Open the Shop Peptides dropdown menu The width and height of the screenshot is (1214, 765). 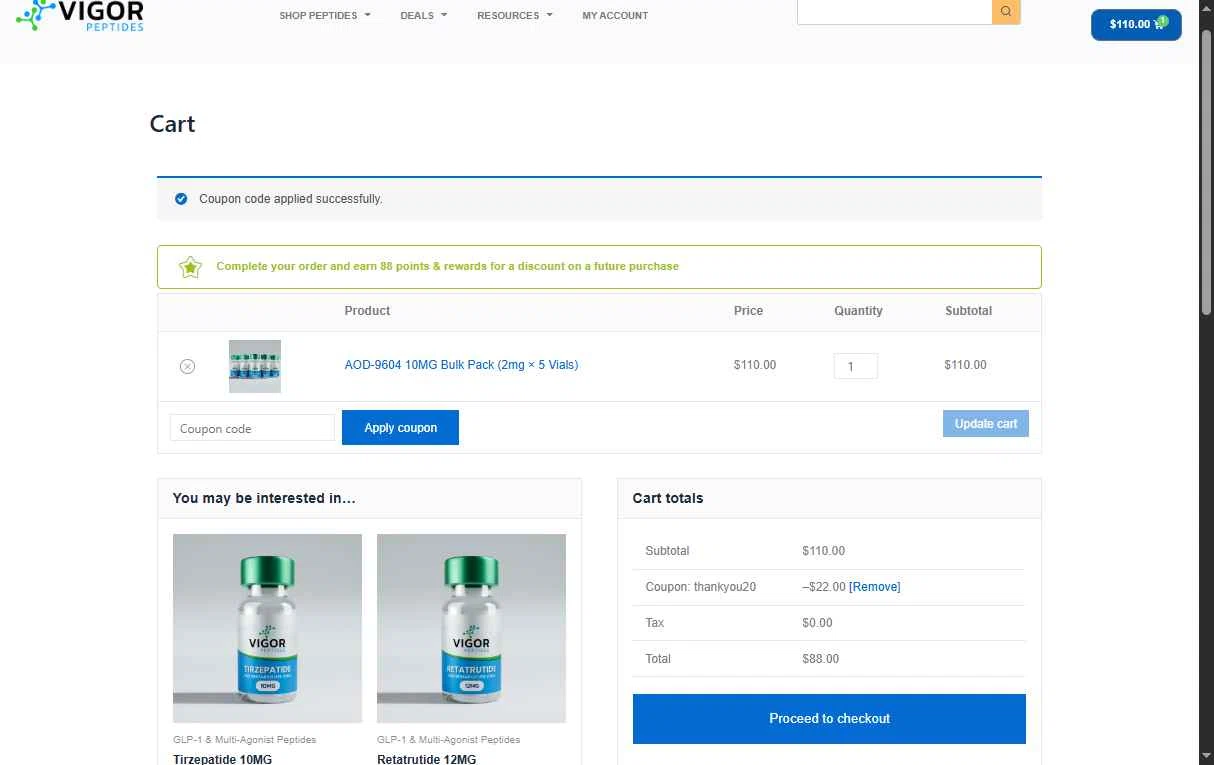click(x=325, y=15)
